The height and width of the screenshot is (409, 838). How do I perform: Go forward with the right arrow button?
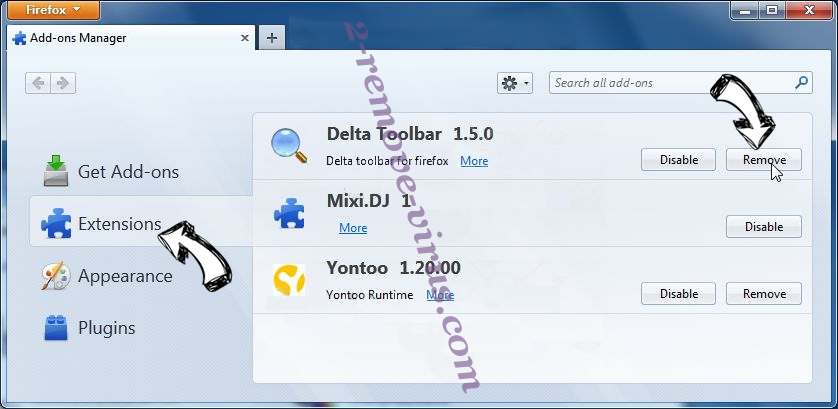63,83
